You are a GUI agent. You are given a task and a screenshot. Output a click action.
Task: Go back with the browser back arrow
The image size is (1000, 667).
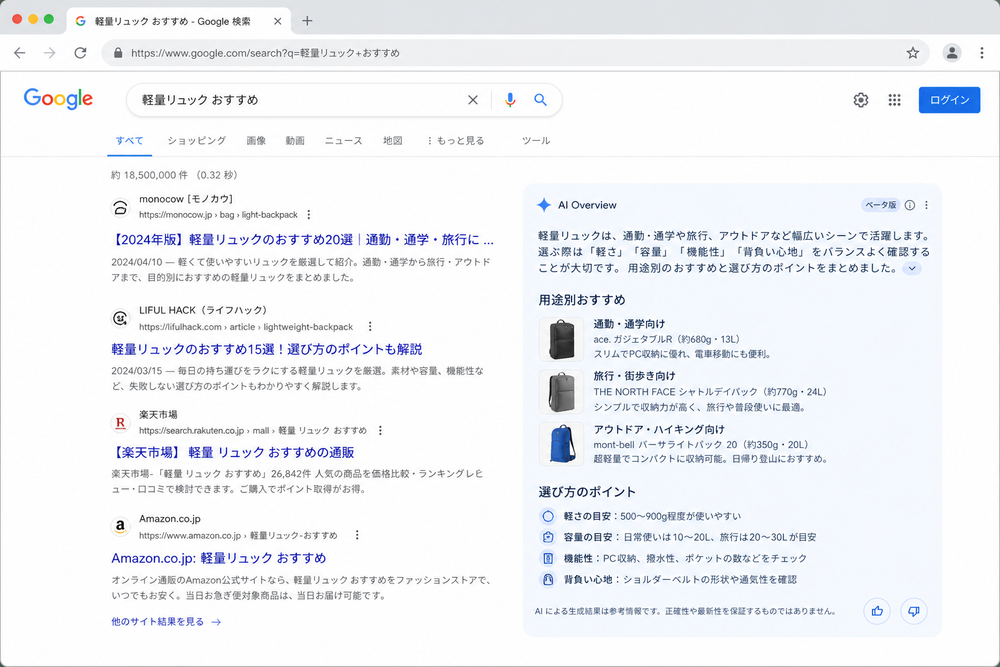coord(20,53)
